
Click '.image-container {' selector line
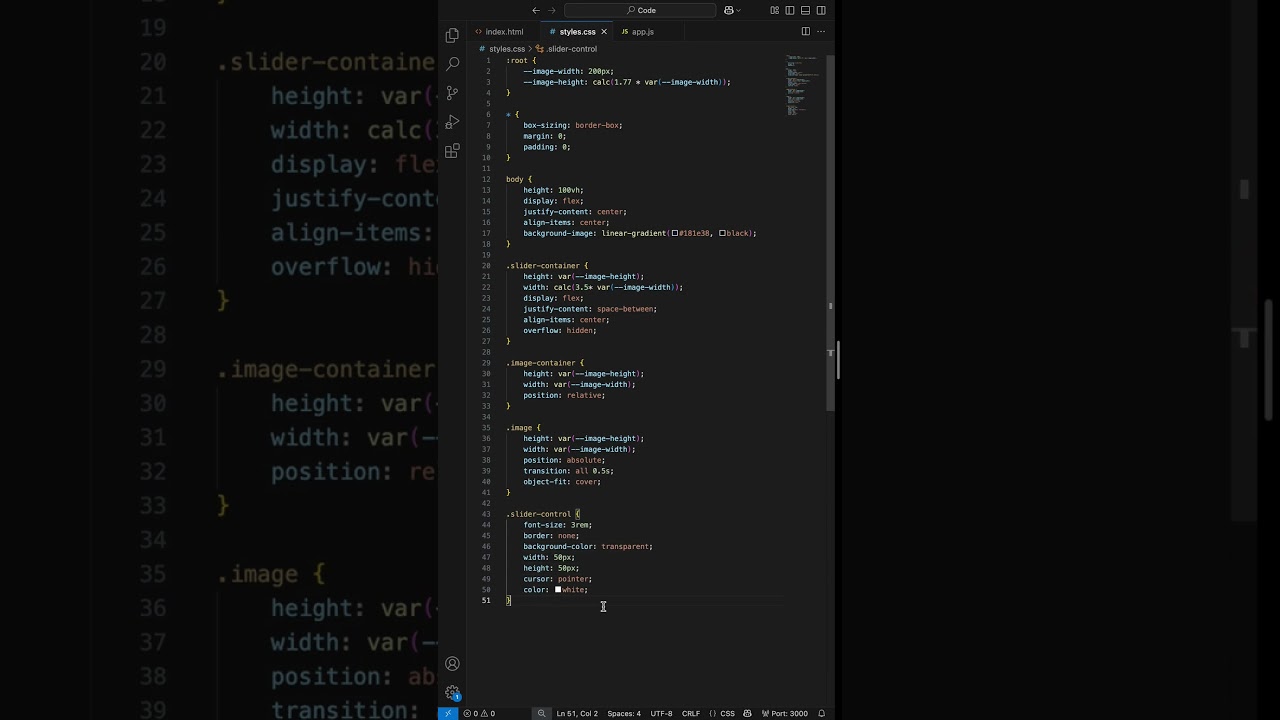tap(545, 363)
